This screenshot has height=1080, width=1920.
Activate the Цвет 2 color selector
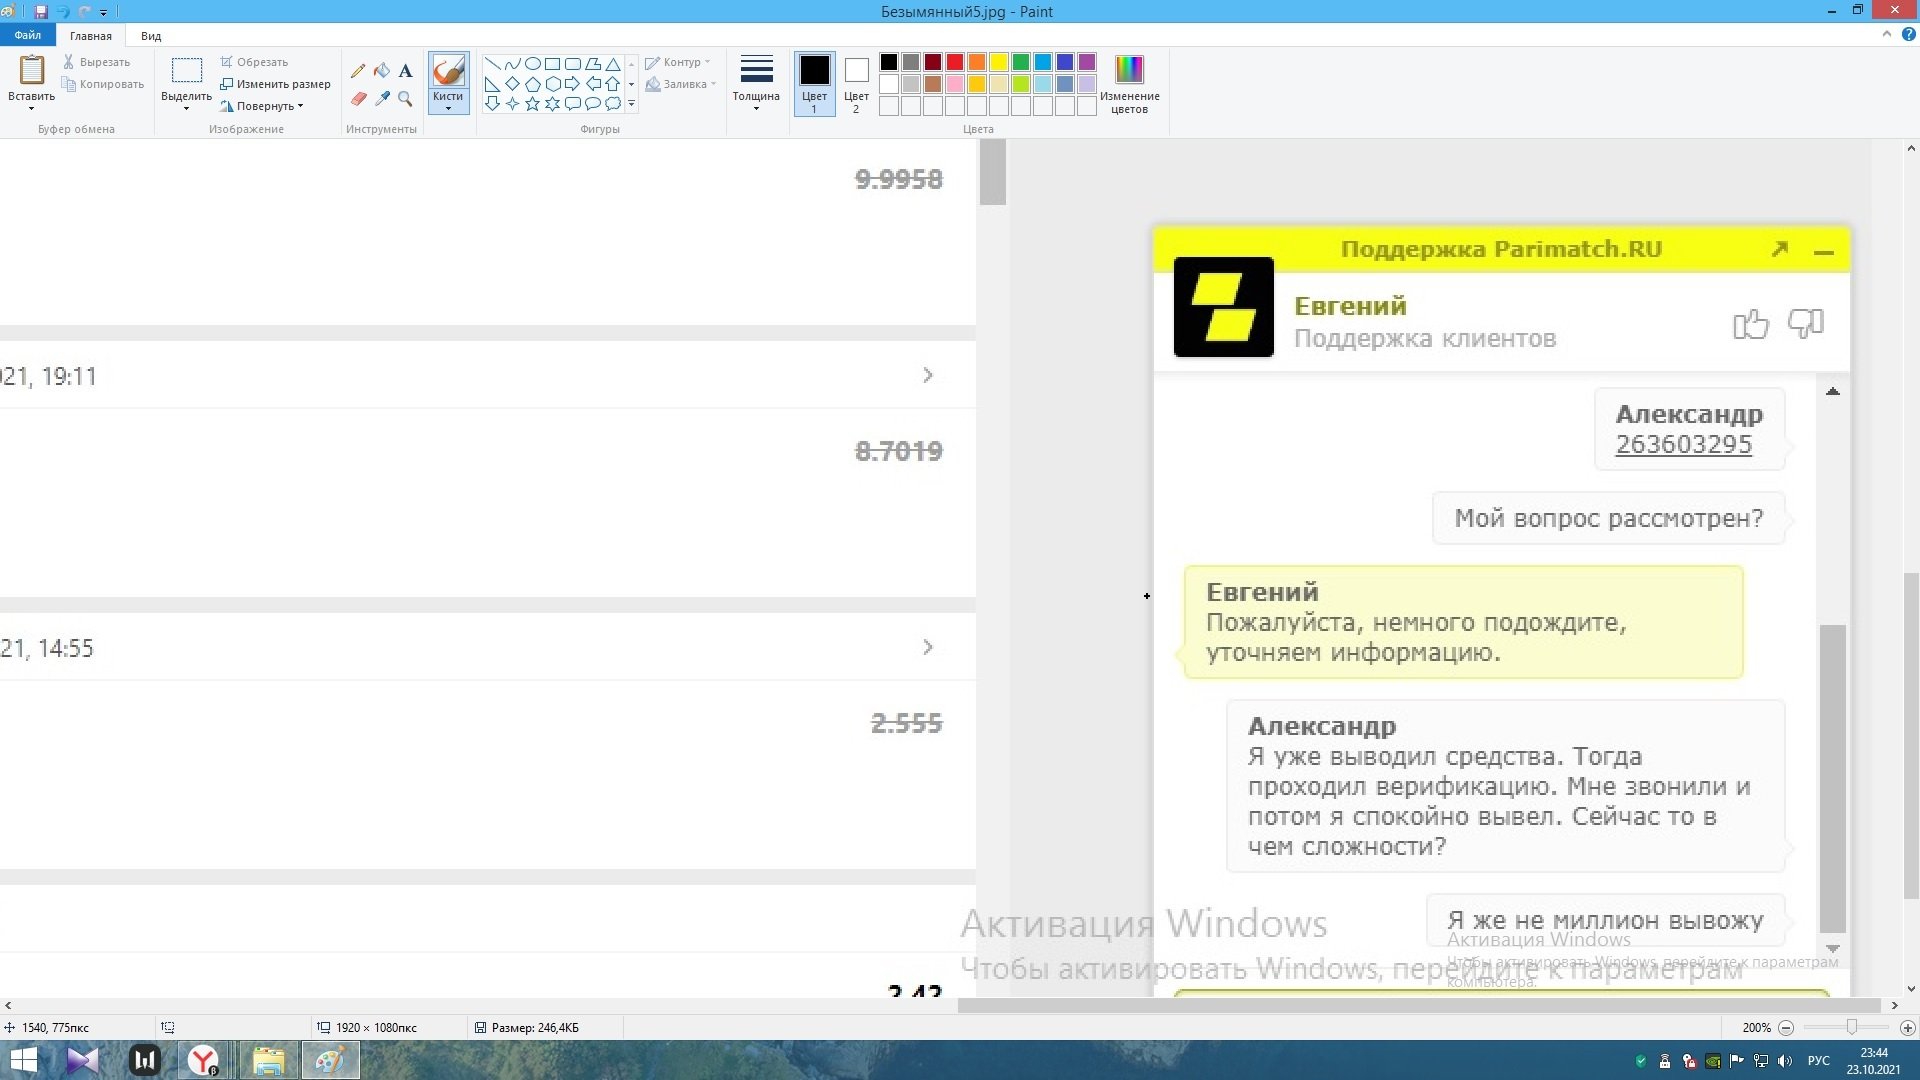pos(856,83)
